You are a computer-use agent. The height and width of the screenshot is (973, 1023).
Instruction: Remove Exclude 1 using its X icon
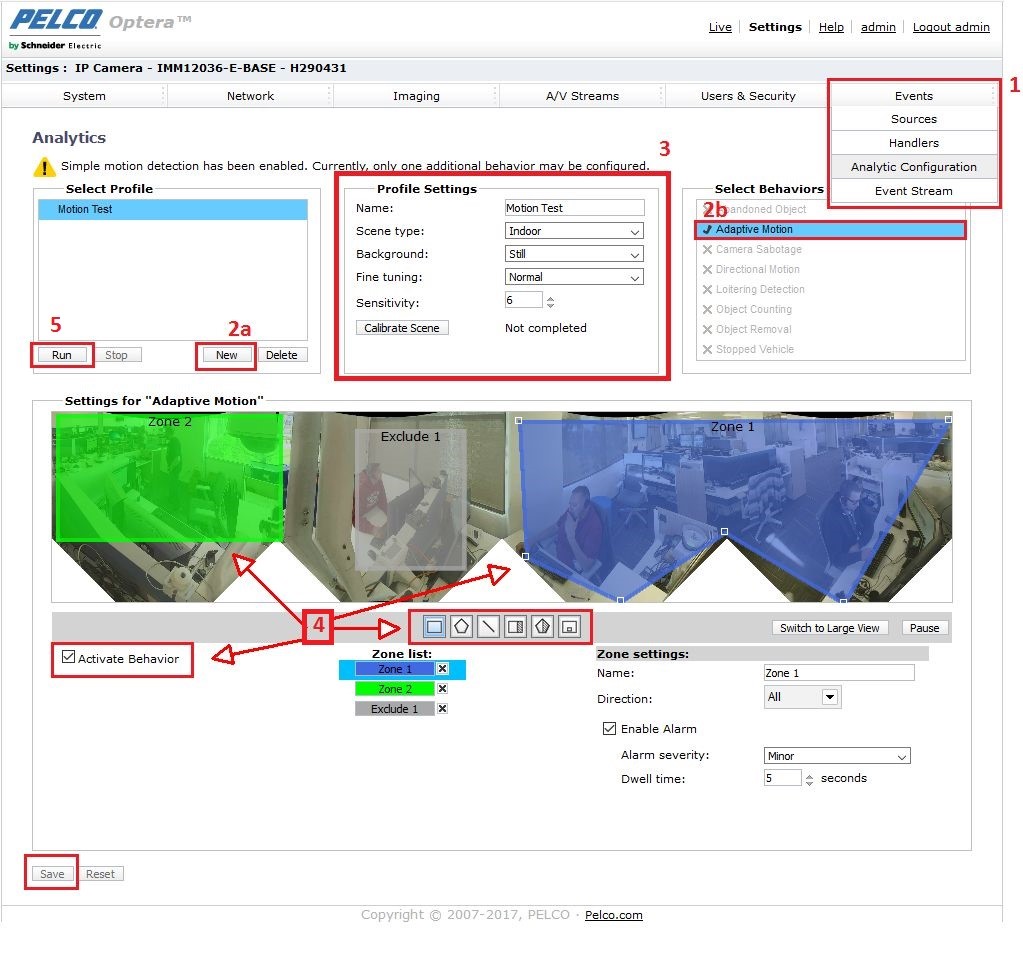tap(442, 709)
